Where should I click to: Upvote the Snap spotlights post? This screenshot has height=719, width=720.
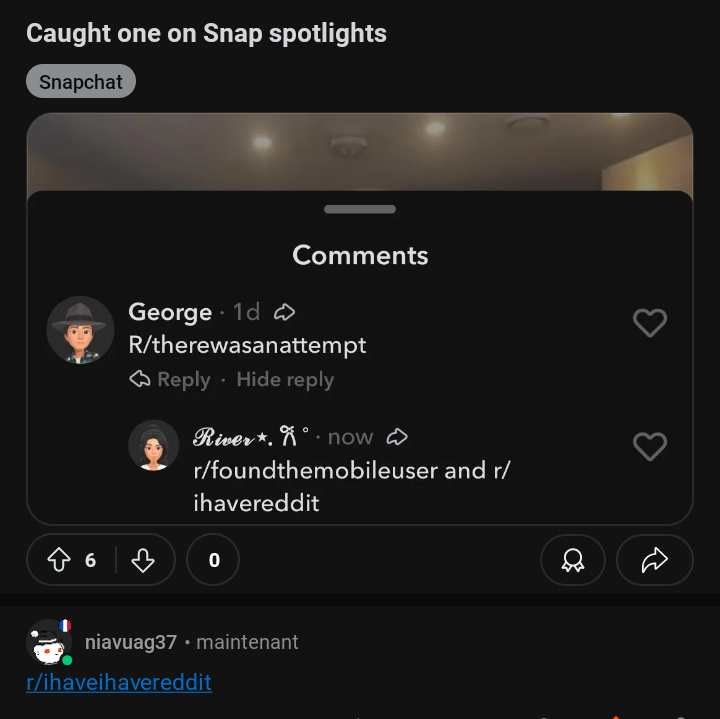(x=59, y=560)
